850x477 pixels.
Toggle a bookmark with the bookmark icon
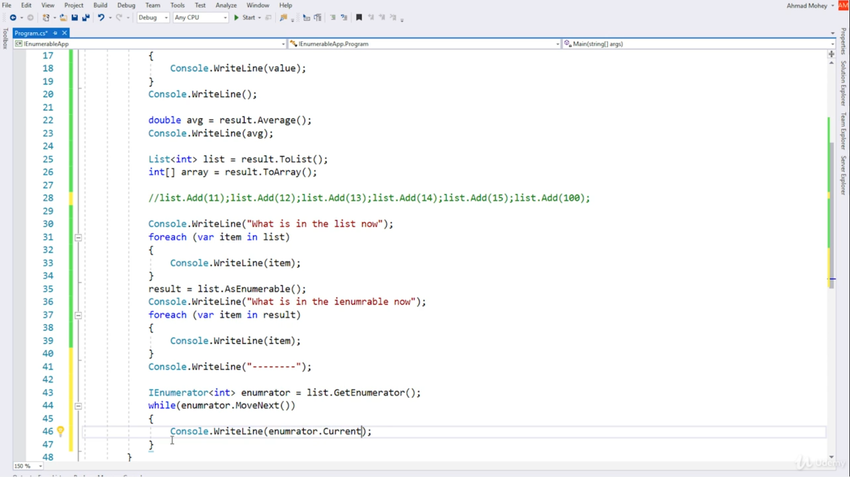[359, 17]
